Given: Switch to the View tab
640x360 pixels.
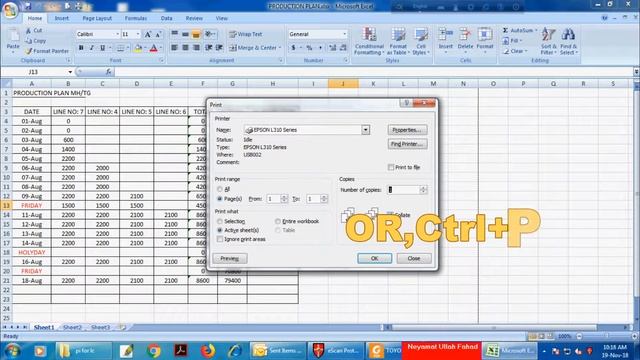Looking at the screenshot, I should 222,18.
